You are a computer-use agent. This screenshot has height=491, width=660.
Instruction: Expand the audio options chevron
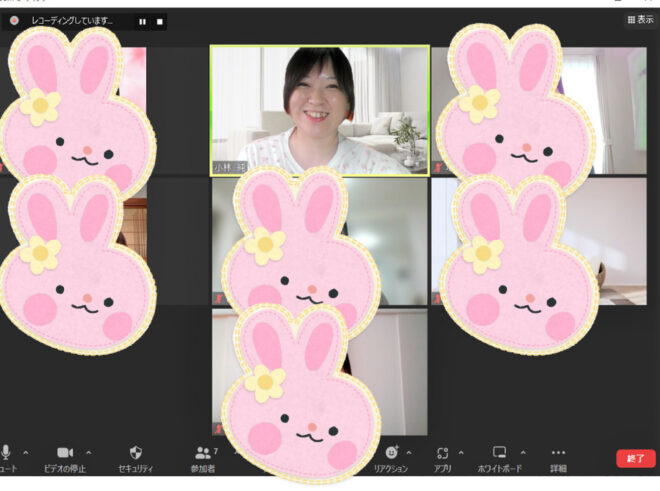tap(26, 452)
